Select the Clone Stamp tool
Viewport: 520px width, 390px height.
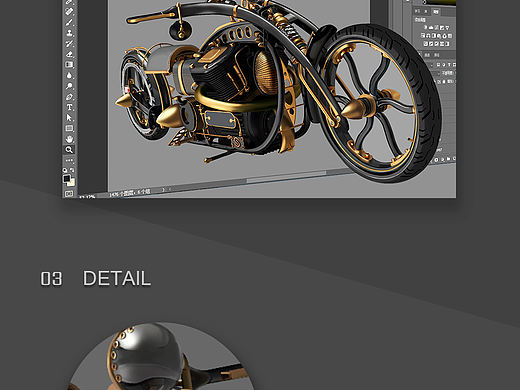69,33
